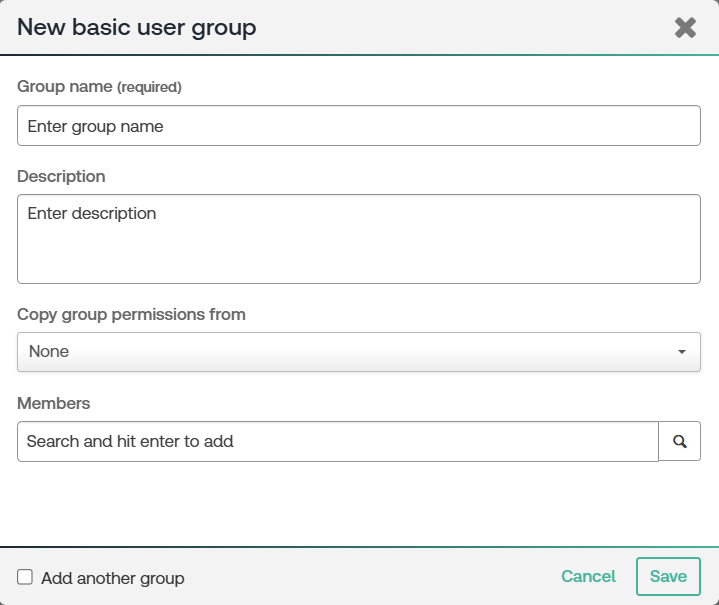Click the 'Members' field label

(53, 403)
